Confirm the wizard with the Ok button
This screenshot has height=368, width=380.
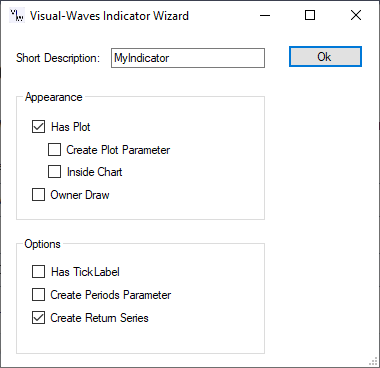point(325,57)
